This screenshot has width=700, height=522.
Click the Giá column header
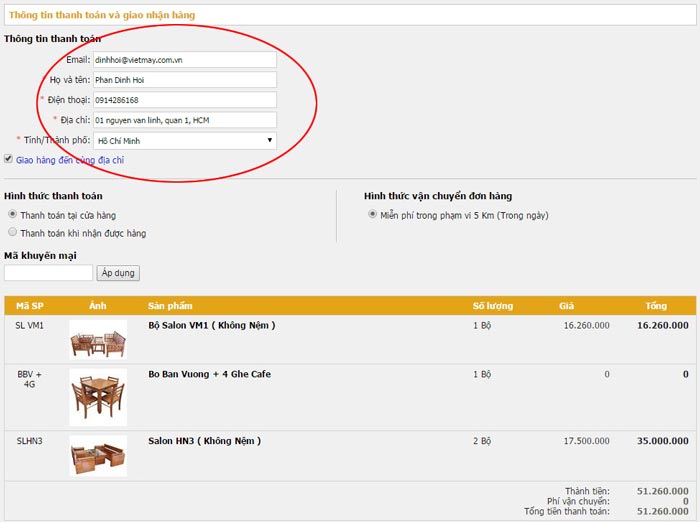click(x=566, y=306)
